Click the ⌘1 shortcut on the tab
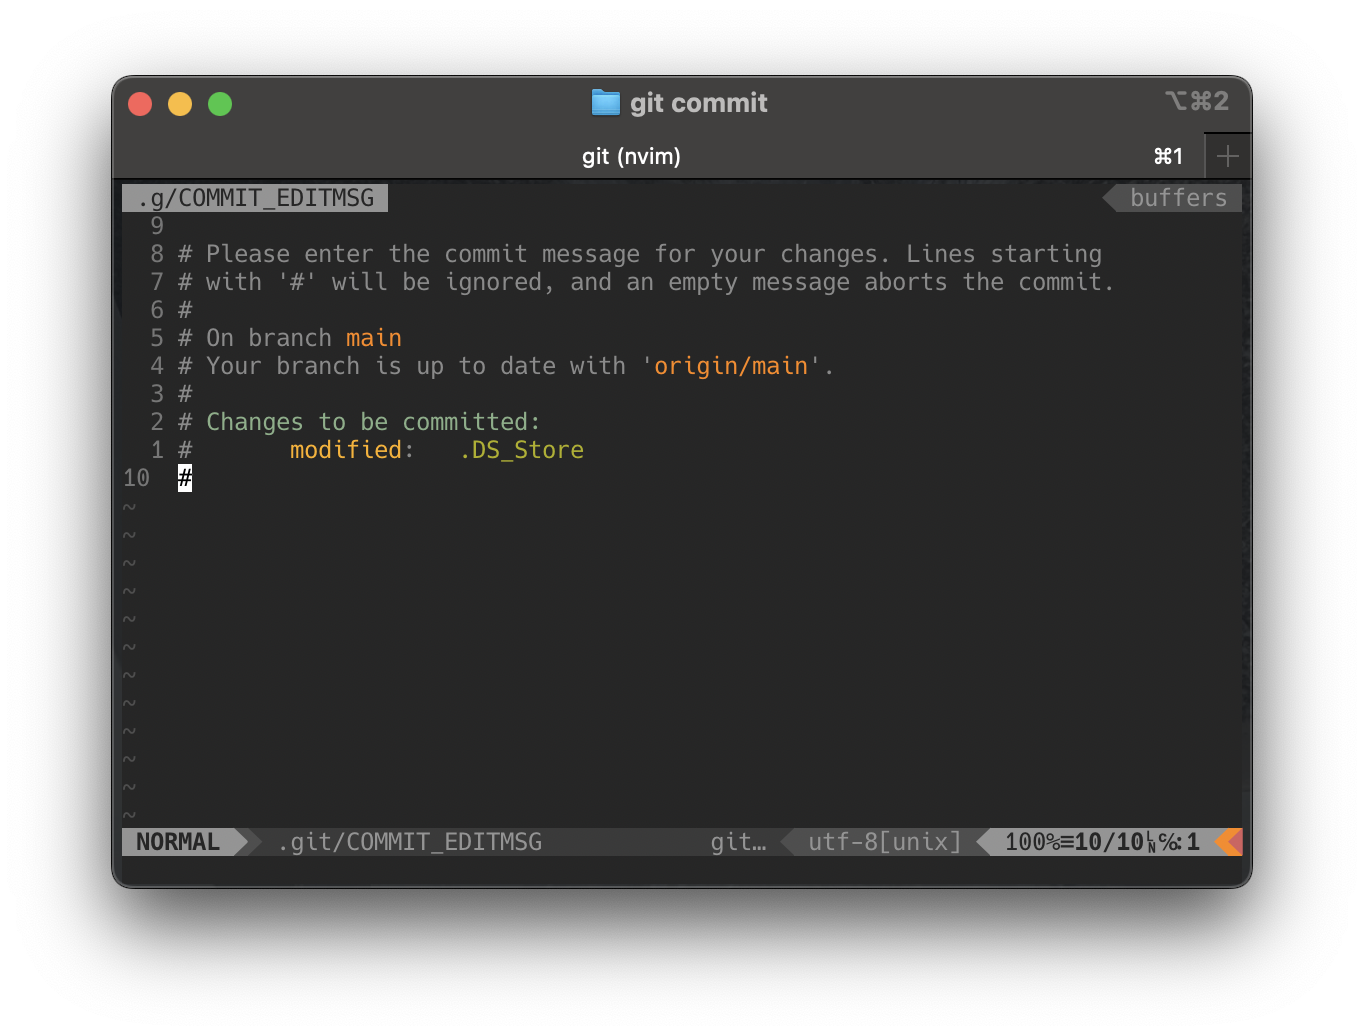 [x=1168, y=156]
